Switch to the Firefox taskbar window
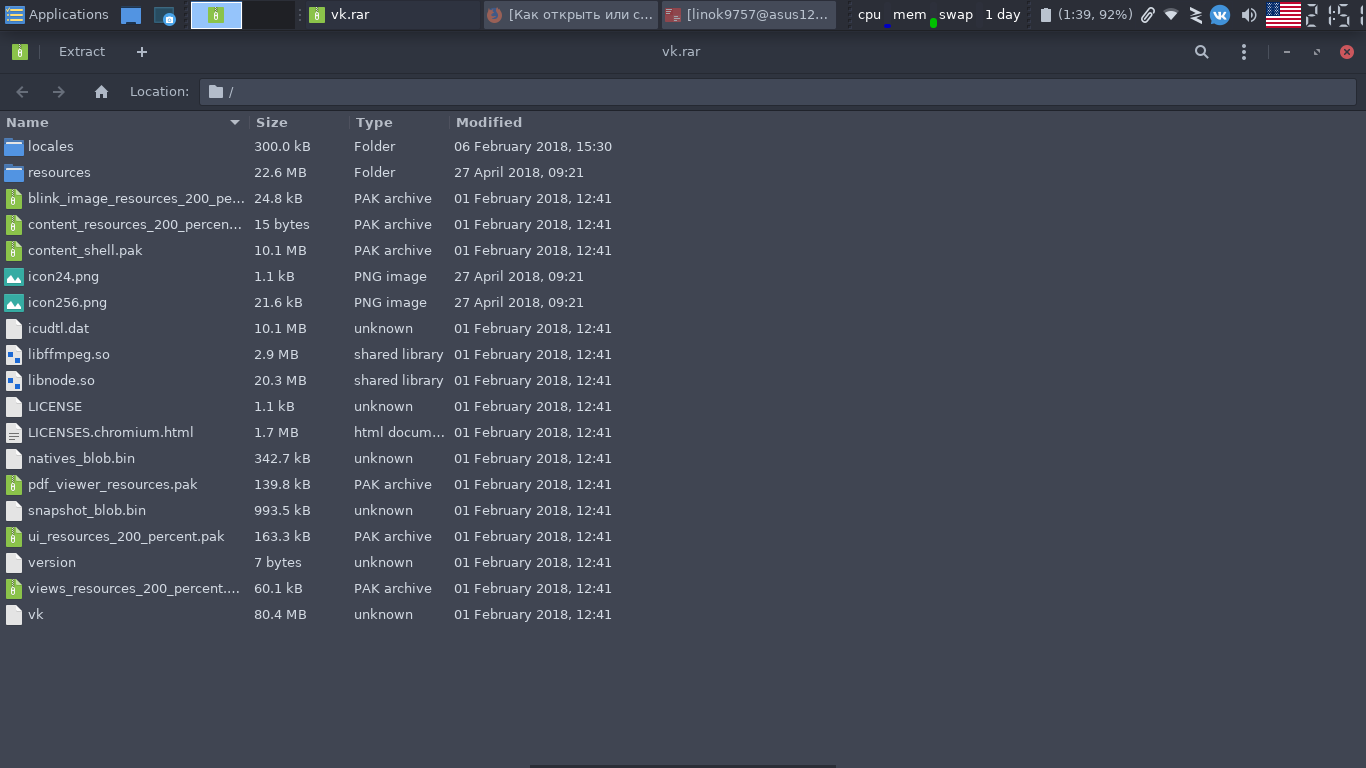Viewport: 1366px width, 768px height. click(570, 15)
